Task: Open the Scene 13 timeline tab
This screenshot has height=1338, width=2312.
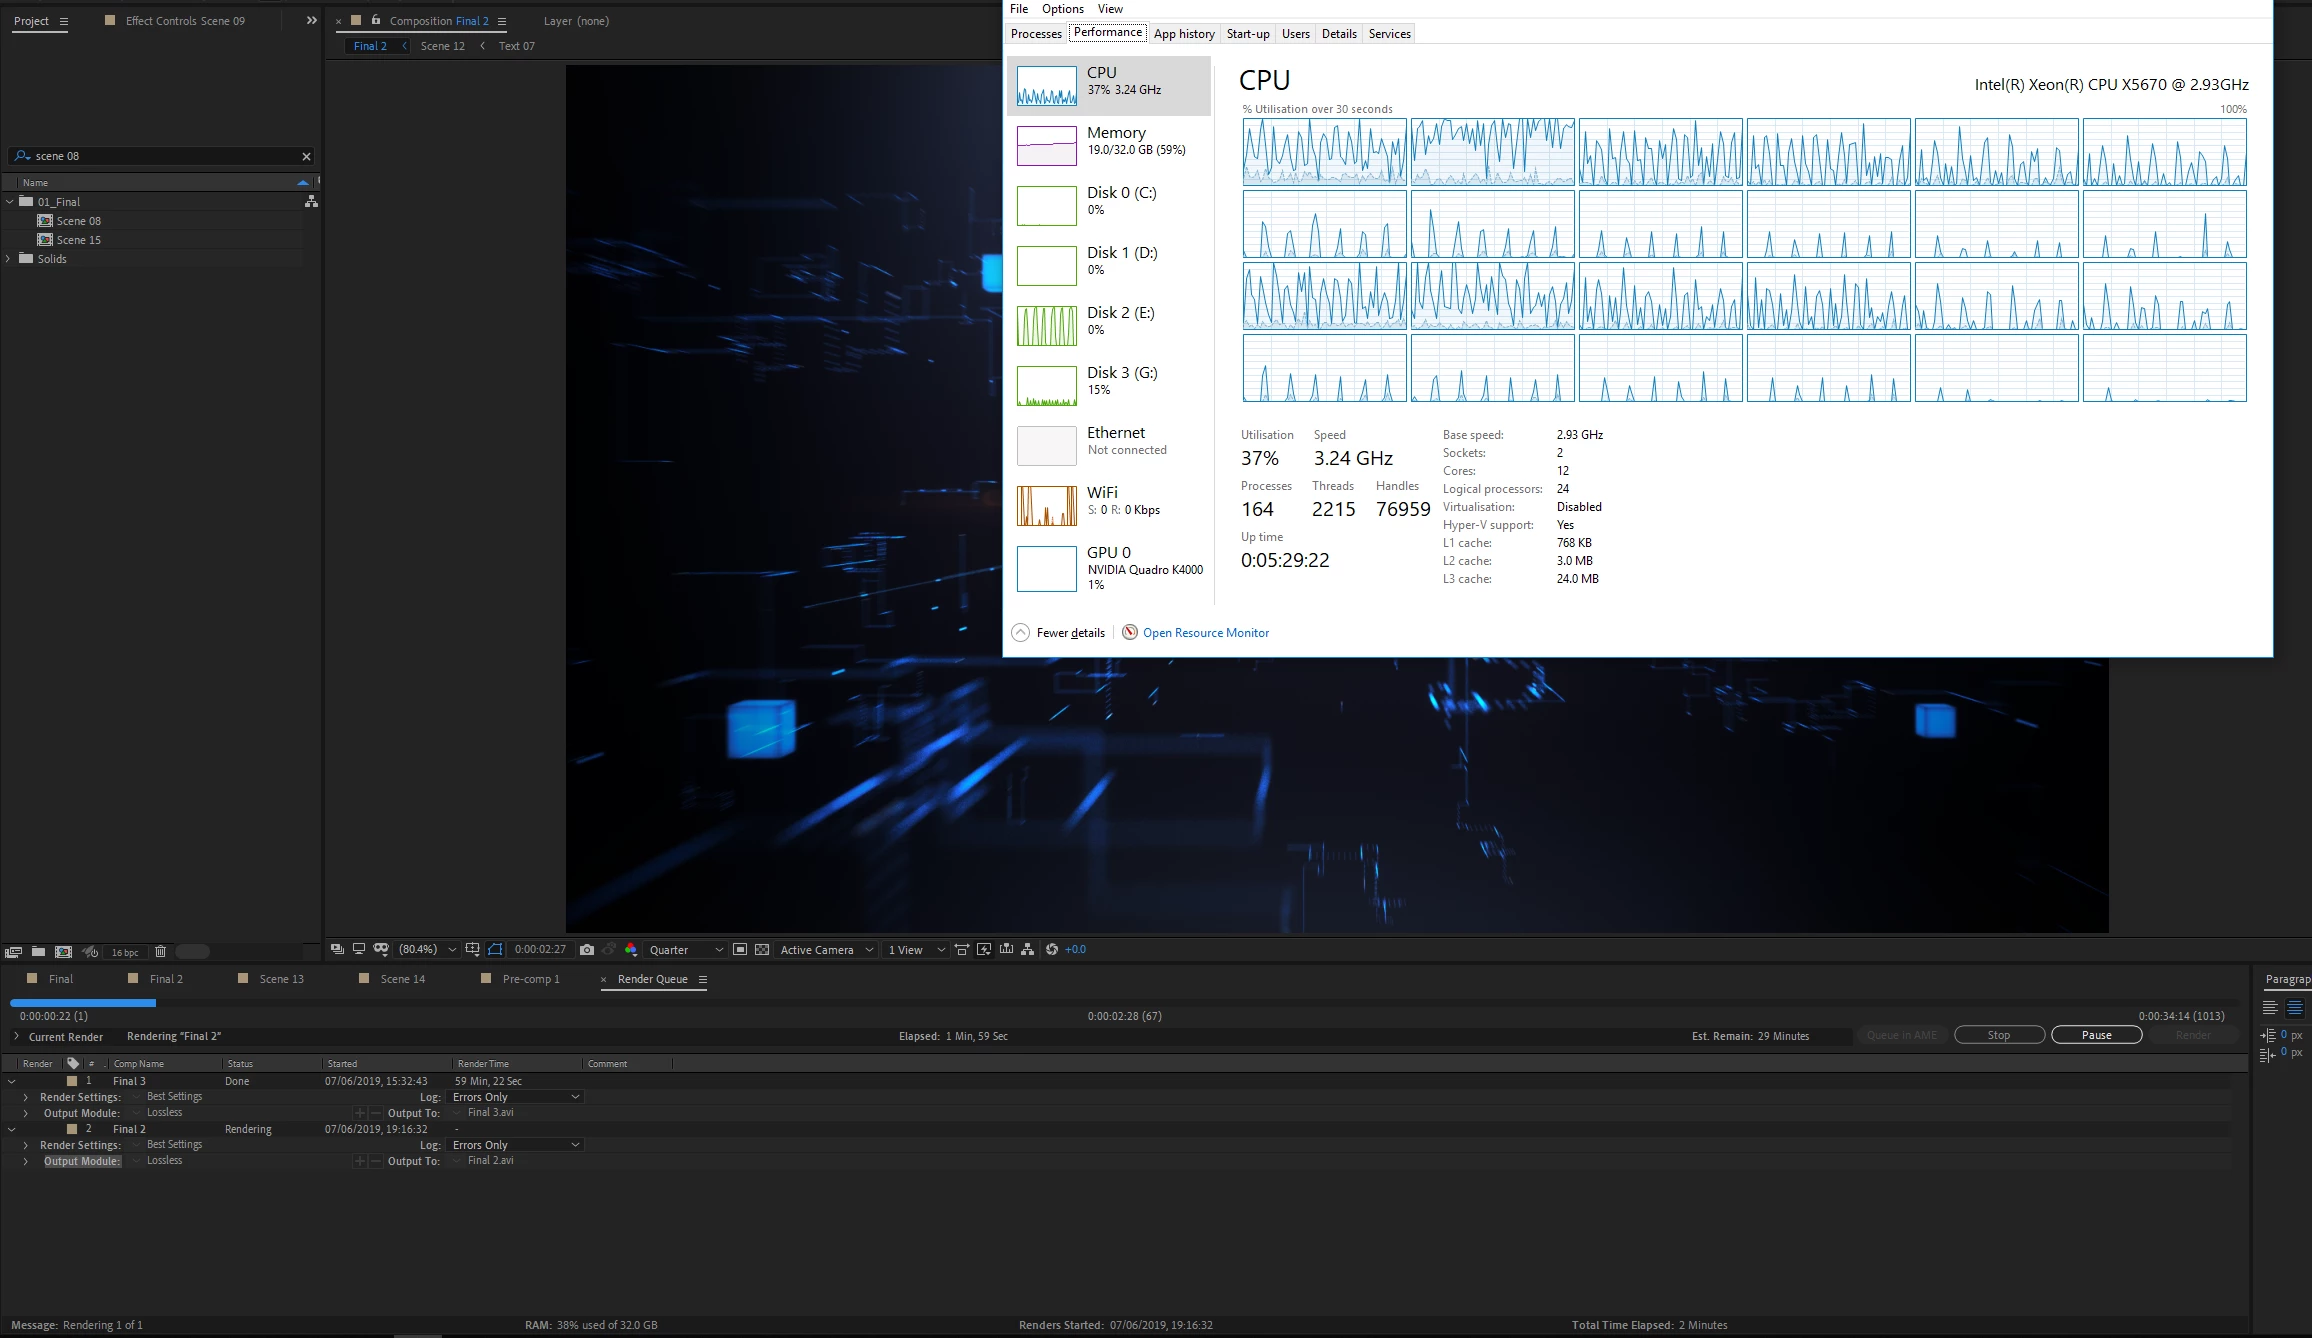Action: click(281, 978)
